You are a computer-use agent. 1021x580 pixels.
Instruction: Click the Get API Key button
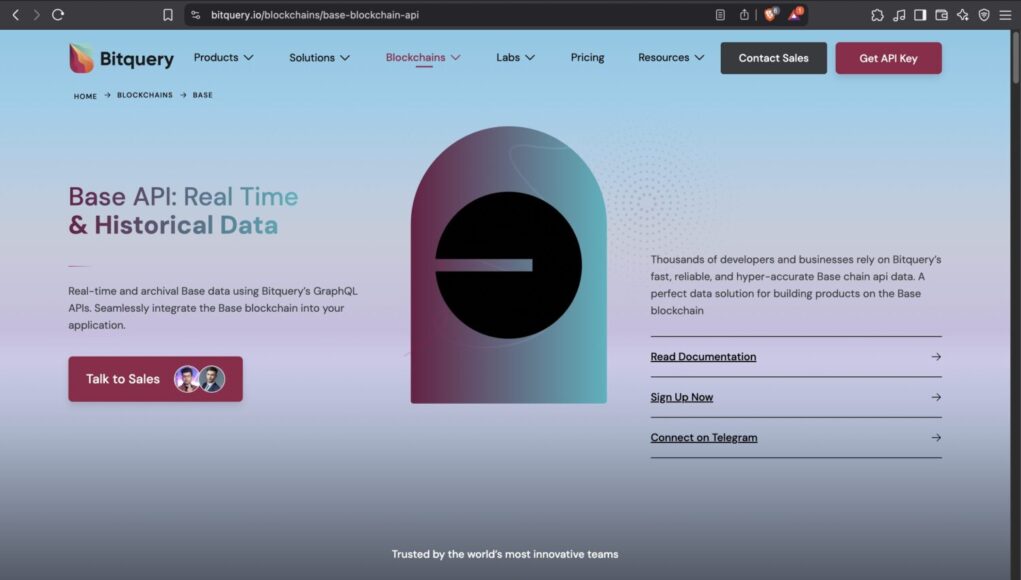(888, 58)
